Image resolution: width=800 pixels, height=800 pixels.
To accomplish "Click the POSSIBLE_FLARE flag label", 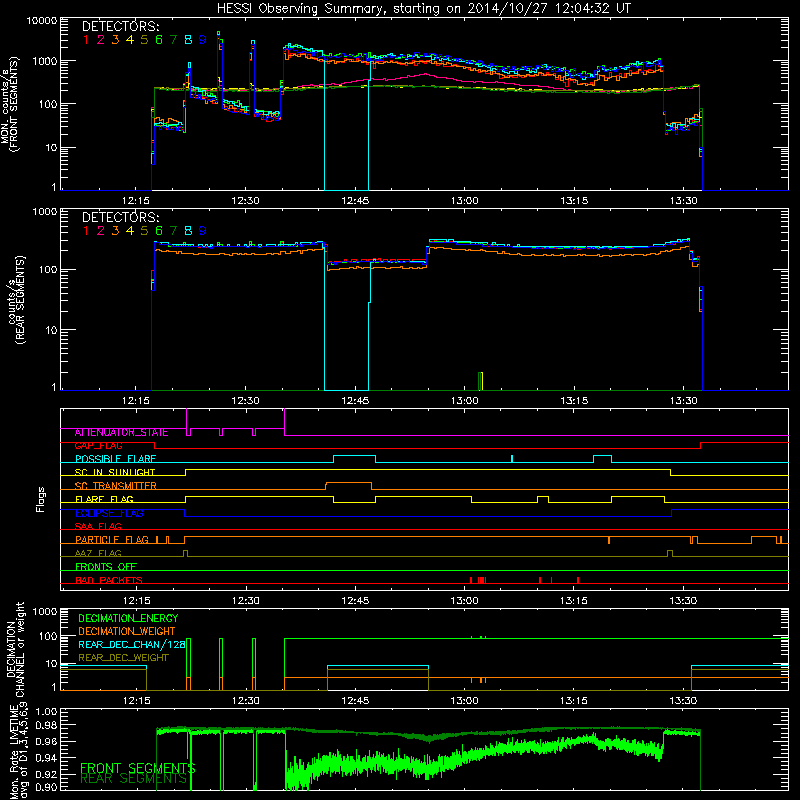I will [x=115, y=459].
